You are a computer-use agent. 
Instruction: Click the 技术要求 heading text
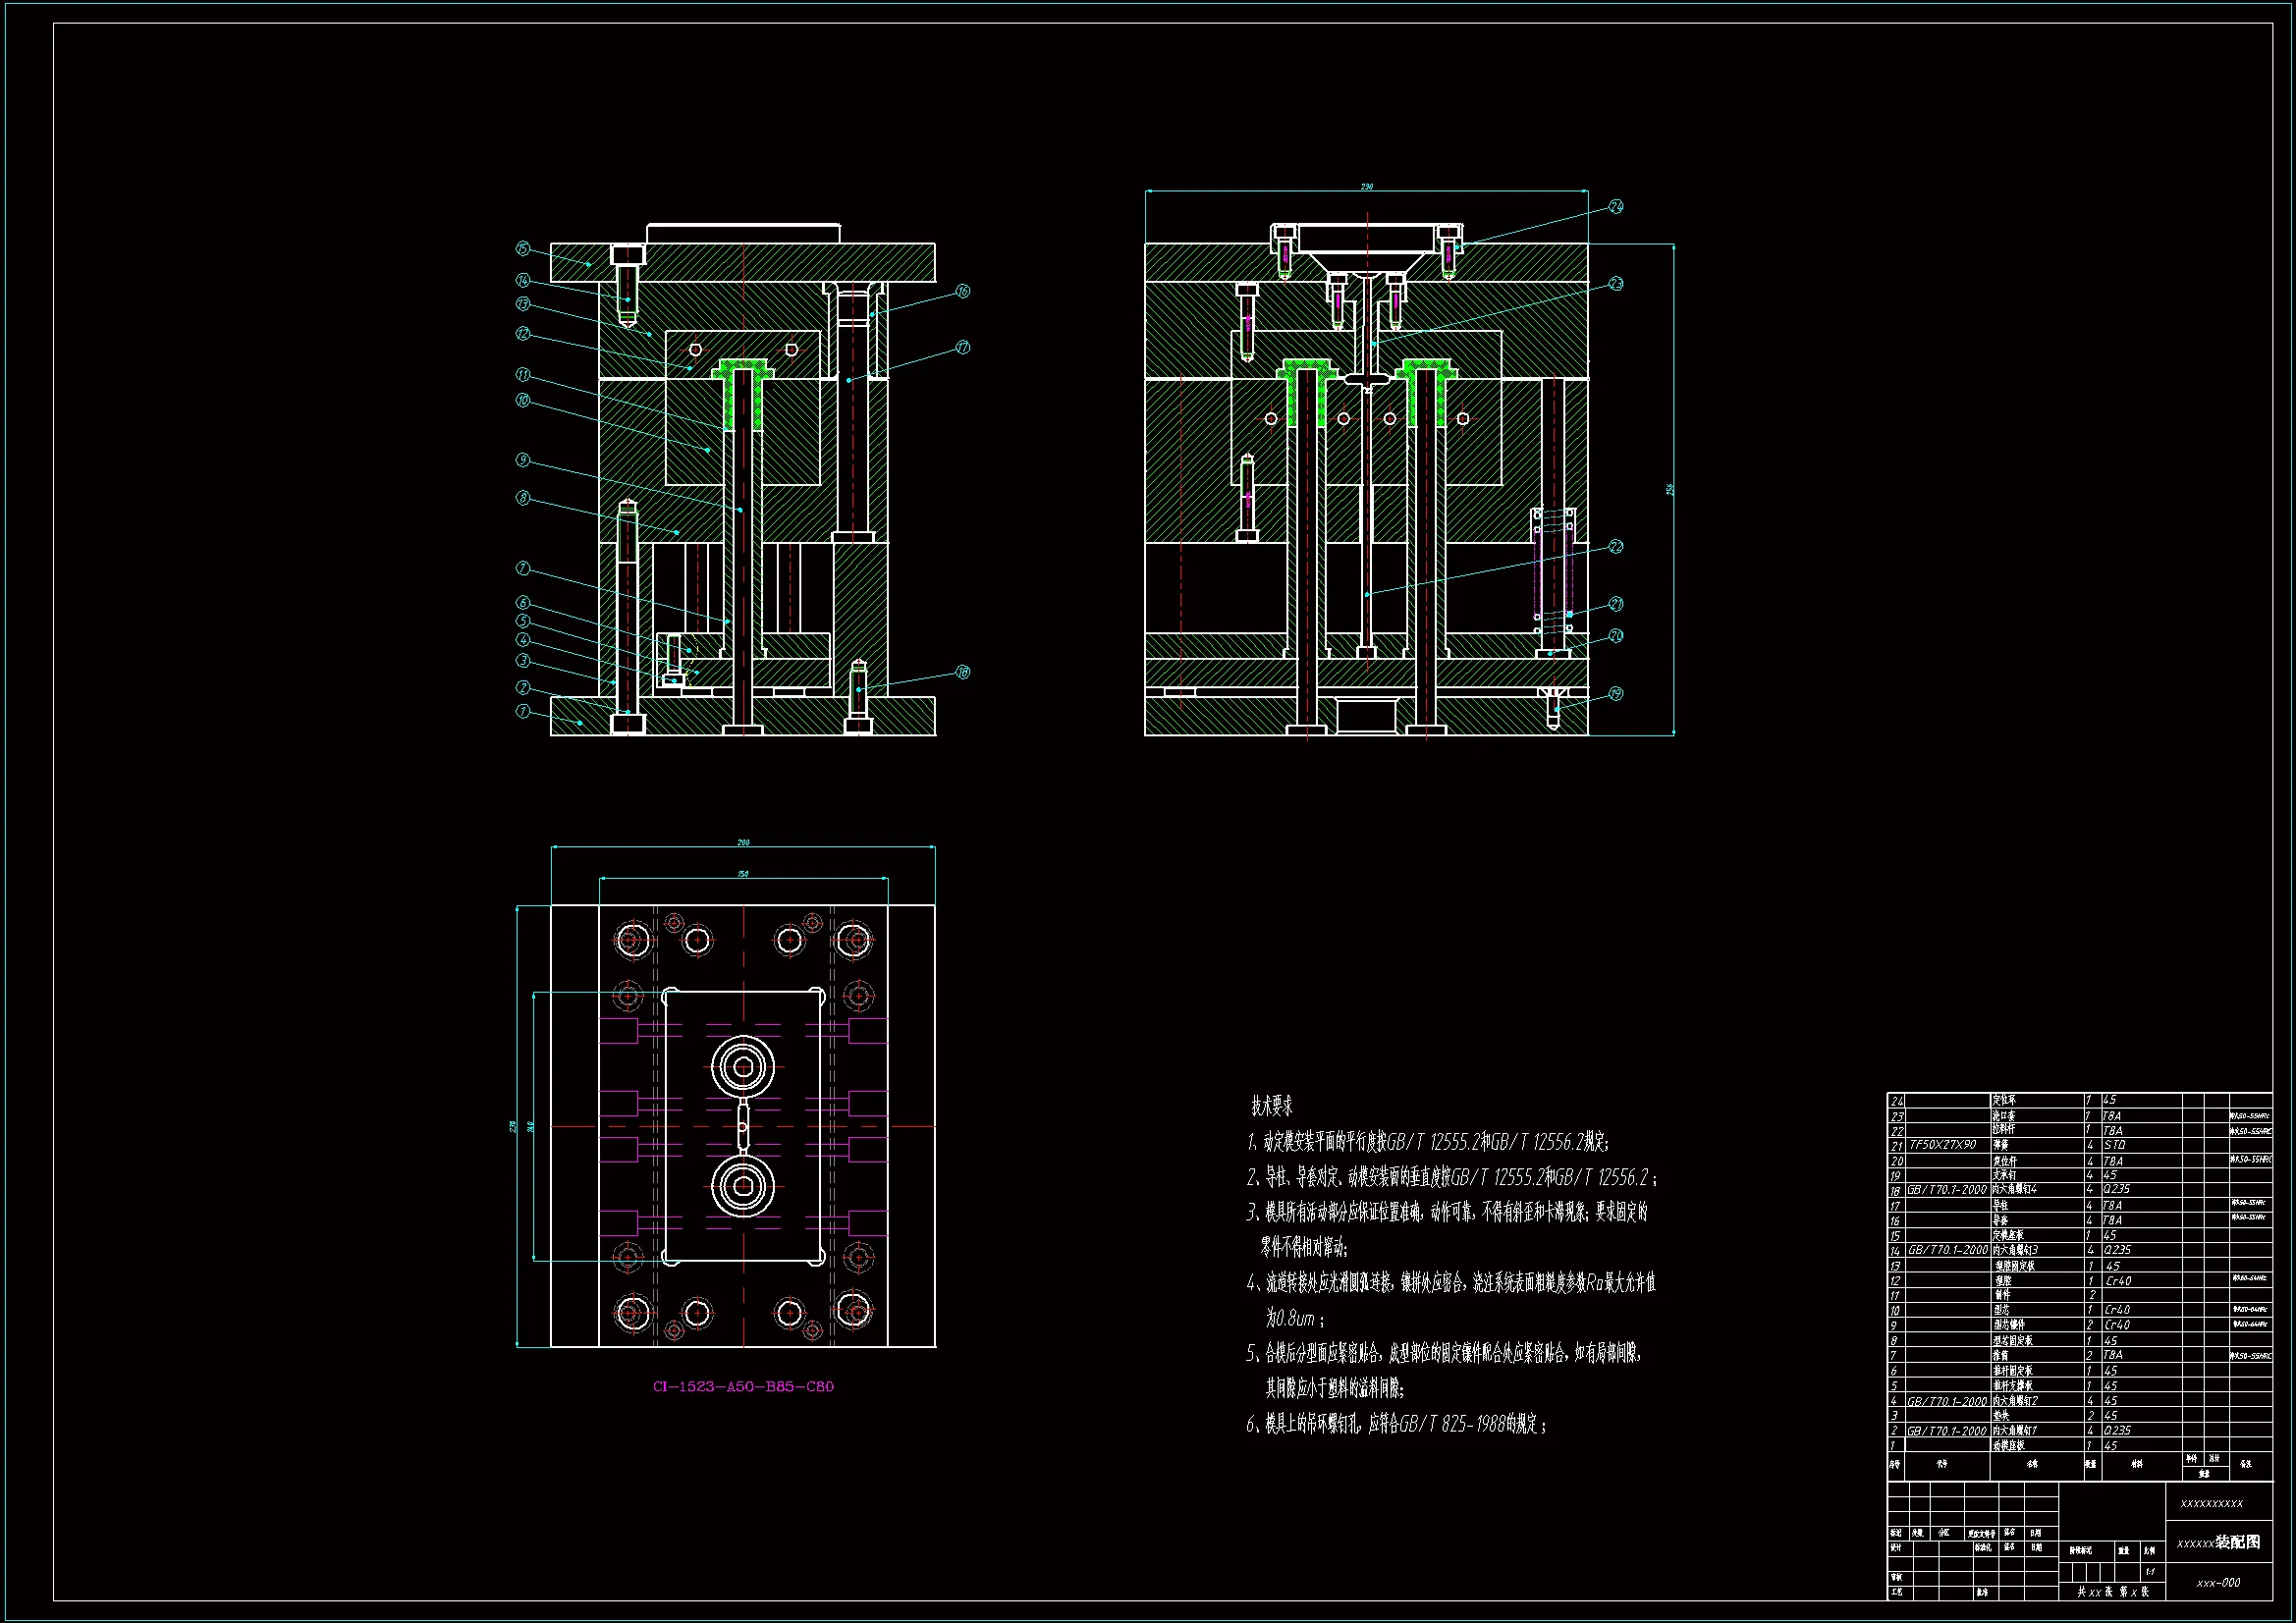click(1272, 1106)
